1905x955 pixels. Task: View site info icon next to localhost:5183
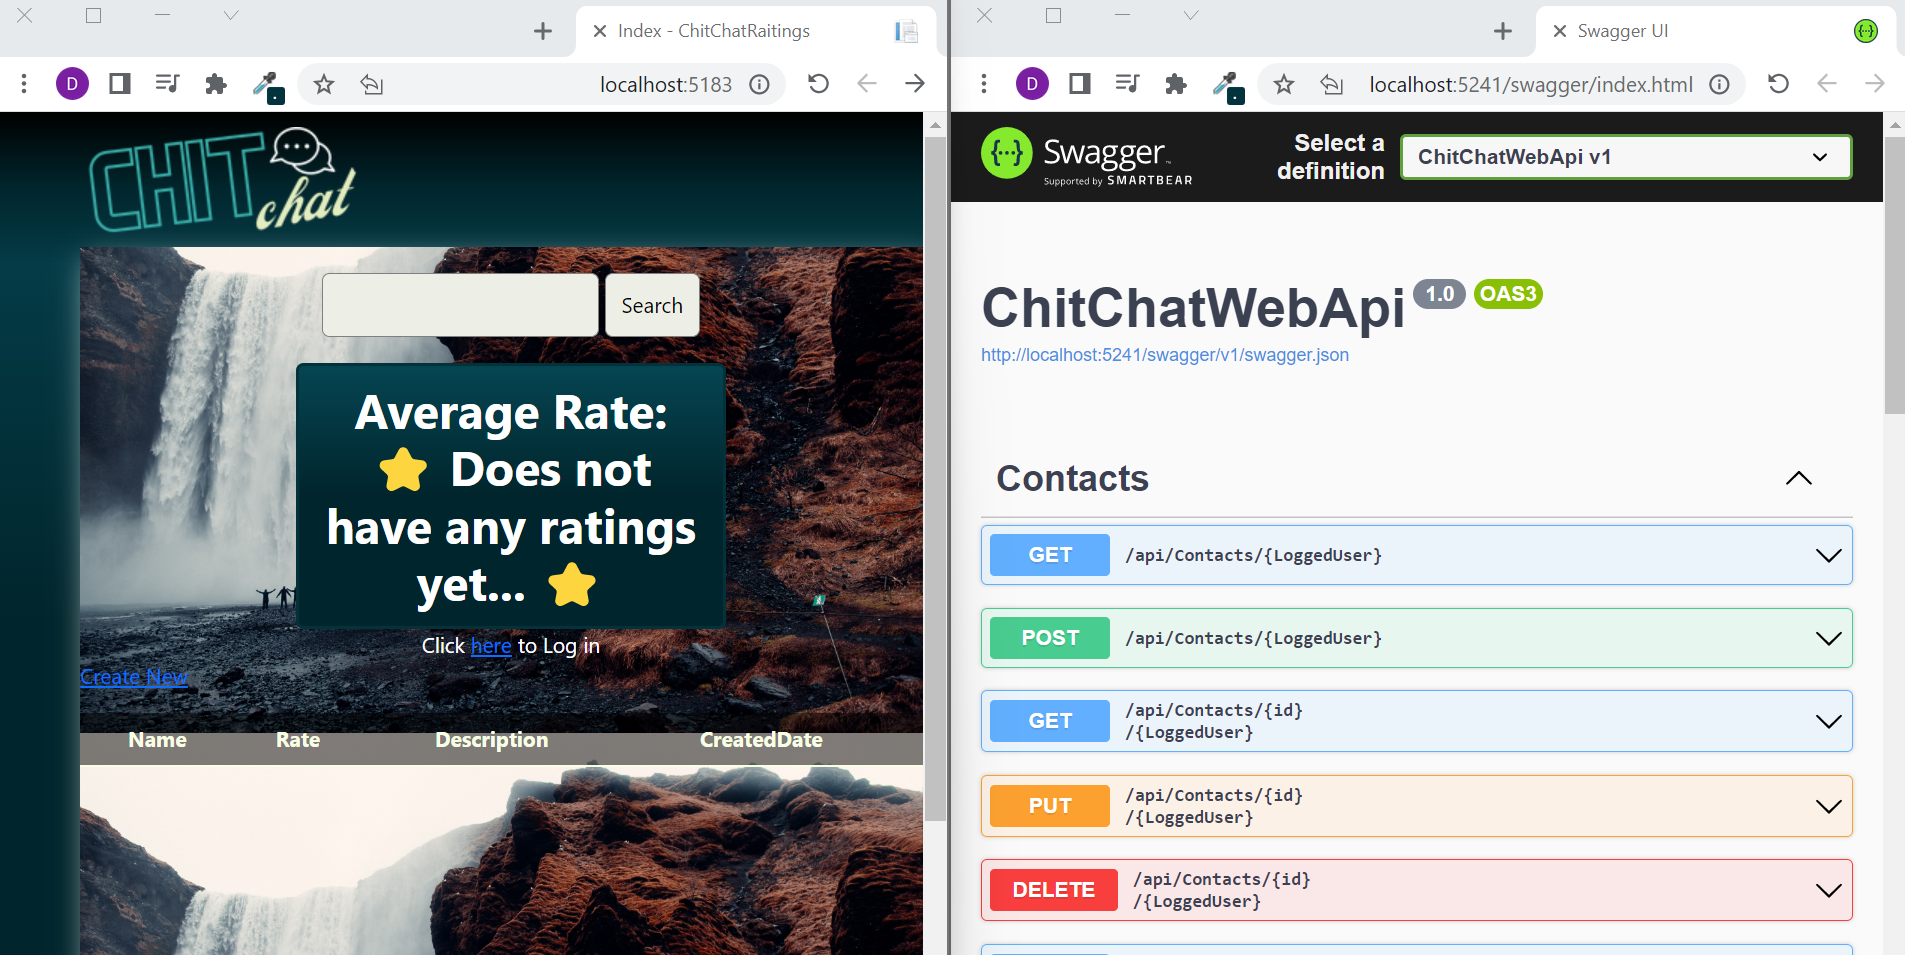pos(760,84)
